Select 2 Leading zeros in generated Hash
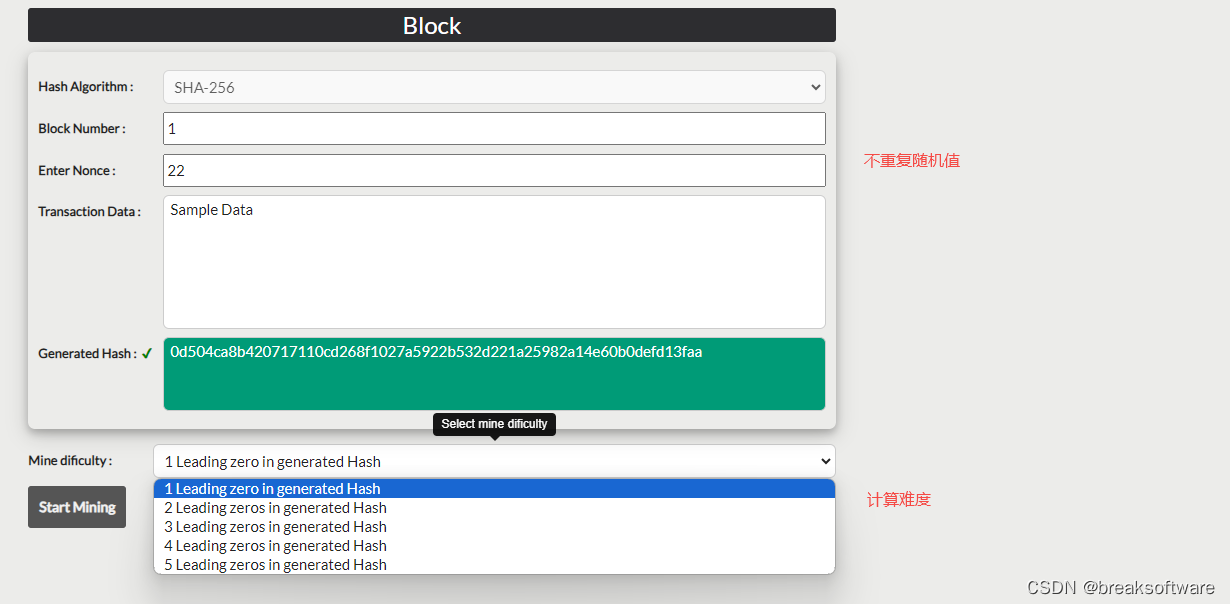Image resolution: width=1230 pixels, height=604 pixels. pyautogui.click(x=494, y=508)
